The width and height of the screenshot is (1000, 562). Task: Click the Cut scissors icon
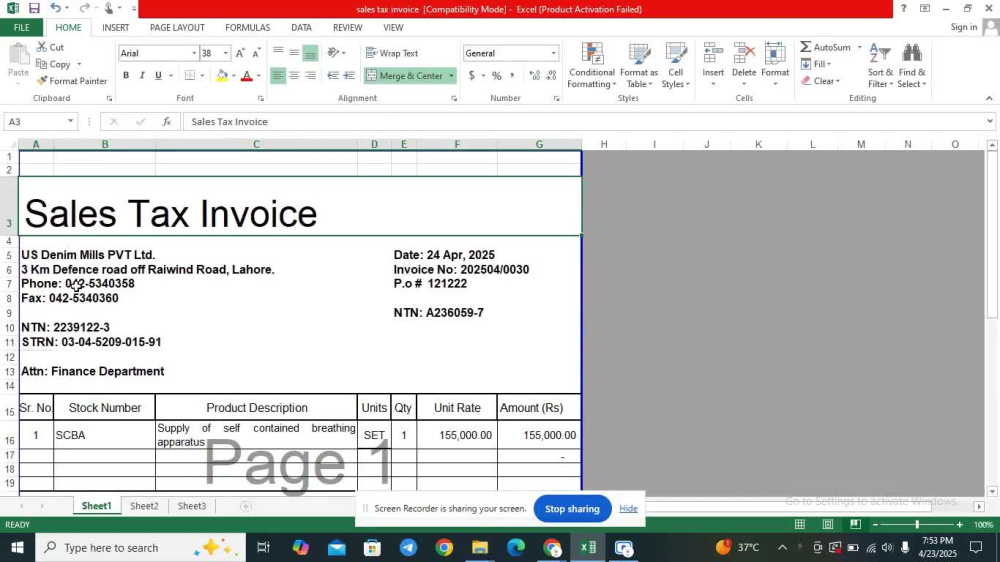pyautogui.click(x=41, y=47)
